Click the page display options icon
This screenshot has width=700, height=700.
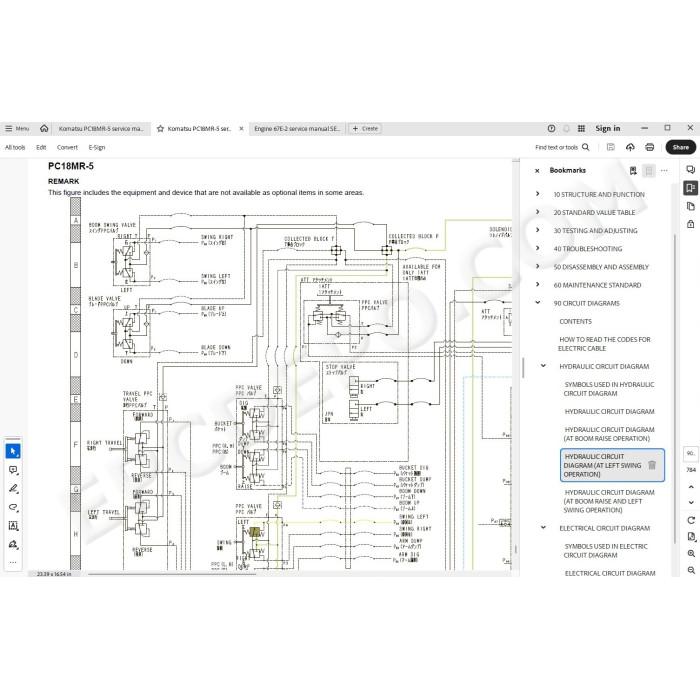point(691,537)
